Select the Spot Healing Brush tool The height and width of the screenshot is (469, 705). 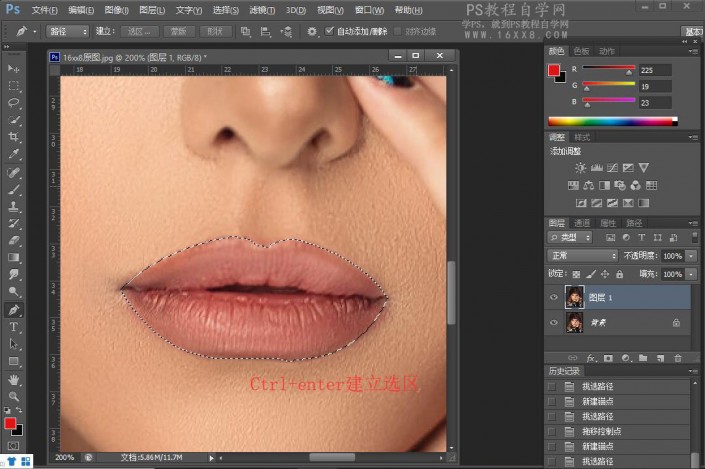click(13, 173)
